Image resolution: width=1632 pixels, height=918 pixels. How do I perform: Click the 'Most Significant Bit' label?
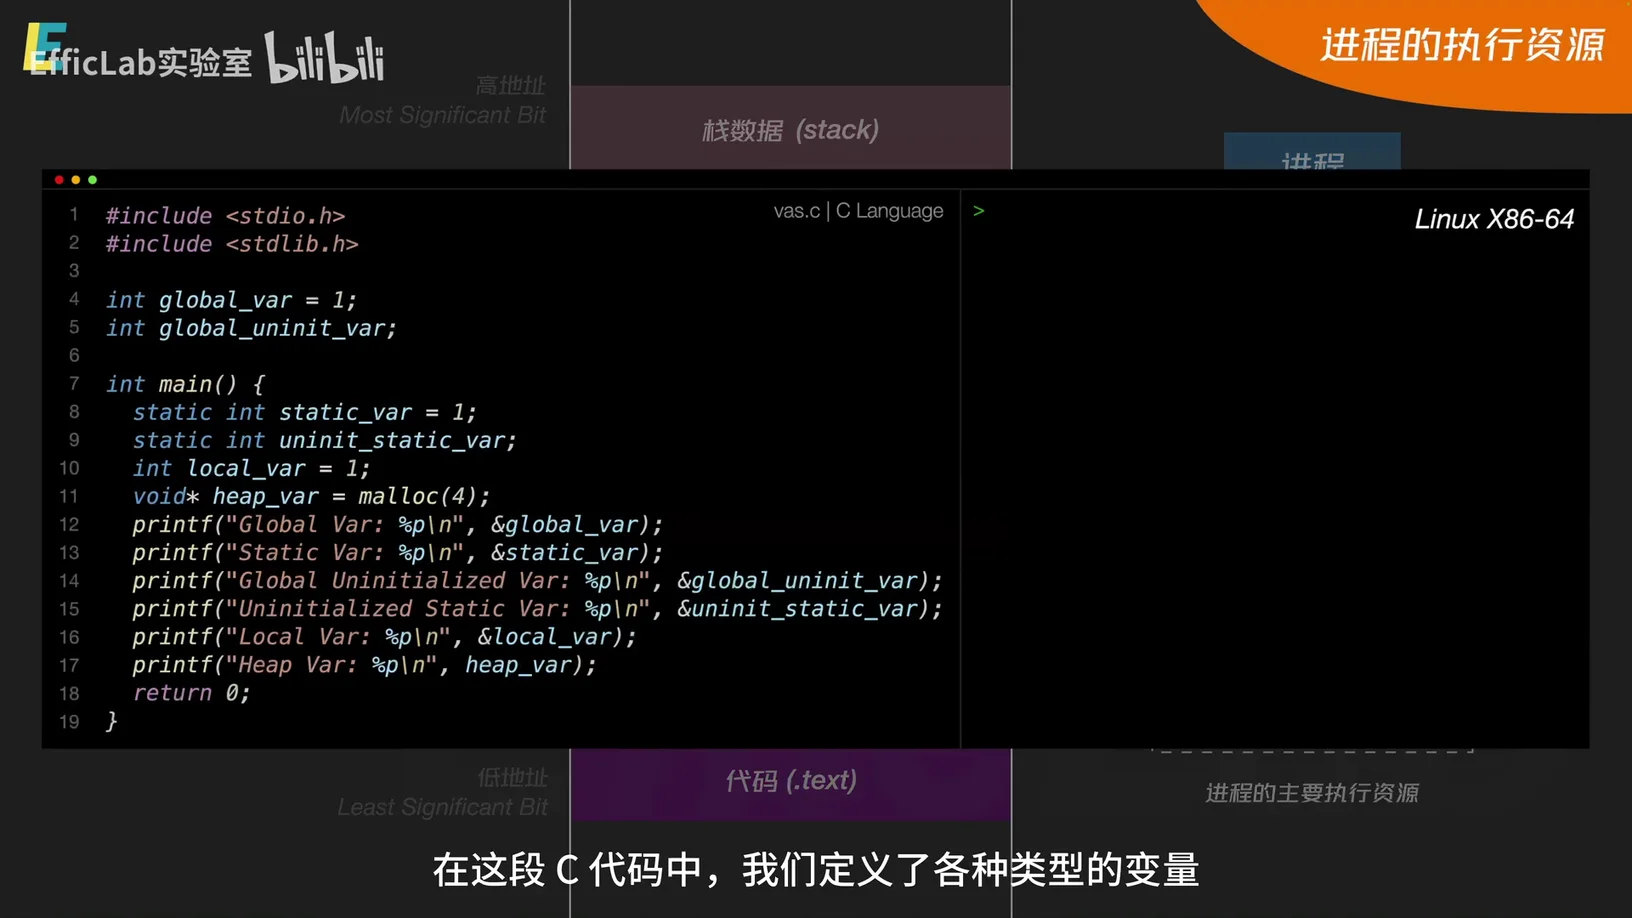[x=442, y=115]
